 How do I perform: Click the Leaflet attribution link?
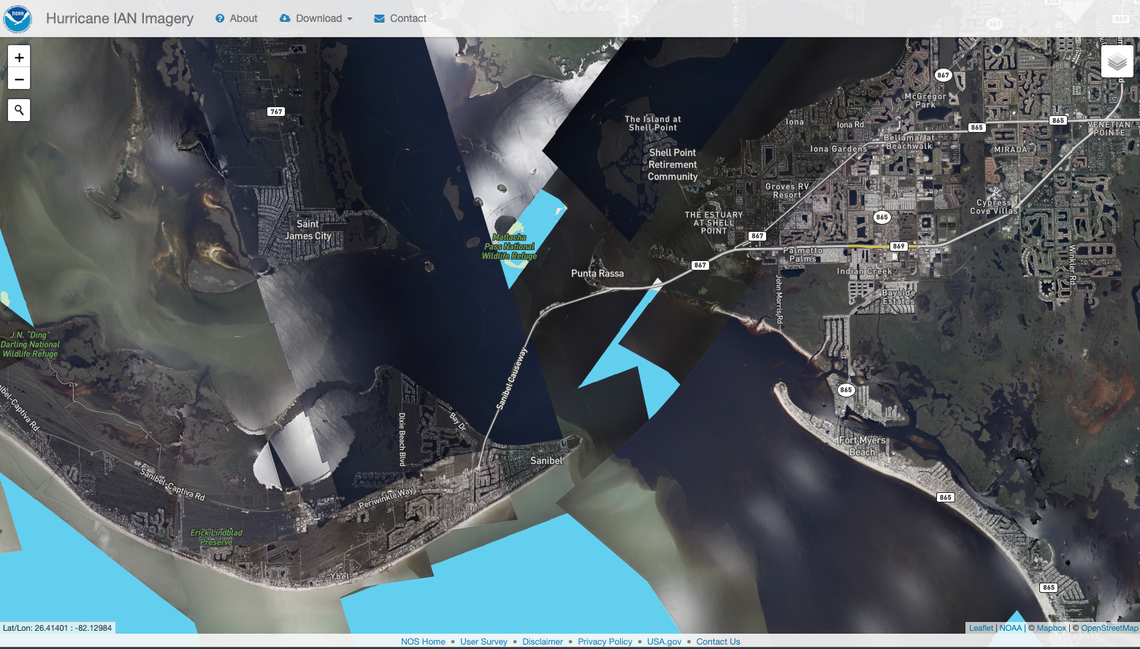click(980, 627)
